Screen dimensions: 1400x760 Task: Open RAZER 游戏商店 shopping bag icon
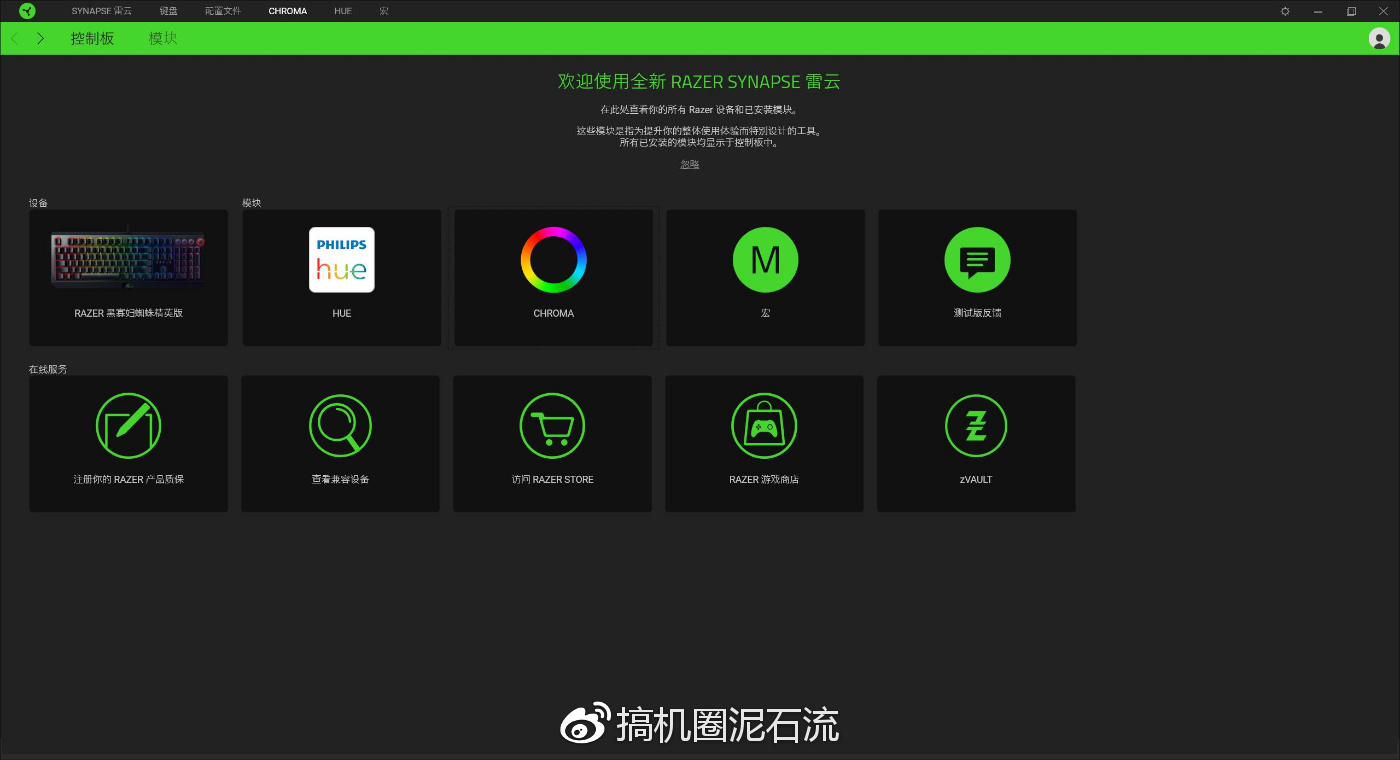click(765, 425)
